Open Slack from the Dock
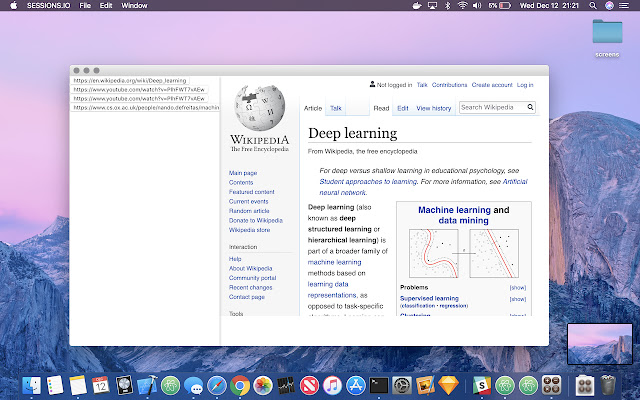 tap(482, 385)
